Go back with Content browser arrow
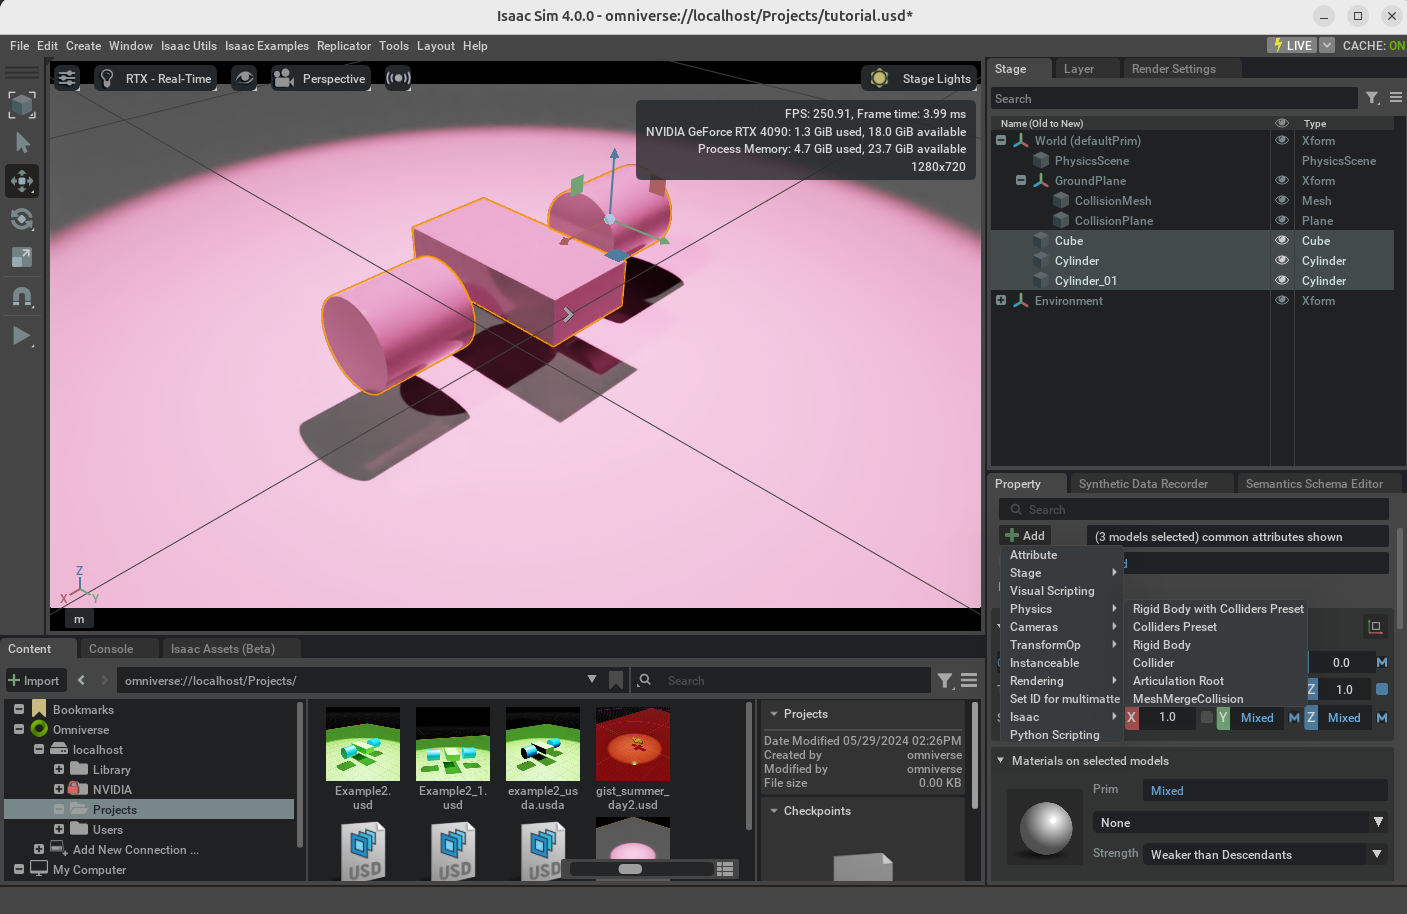The width and height of the screenshot is (1407, 914). pyautogui.click(x=82, y=680)
